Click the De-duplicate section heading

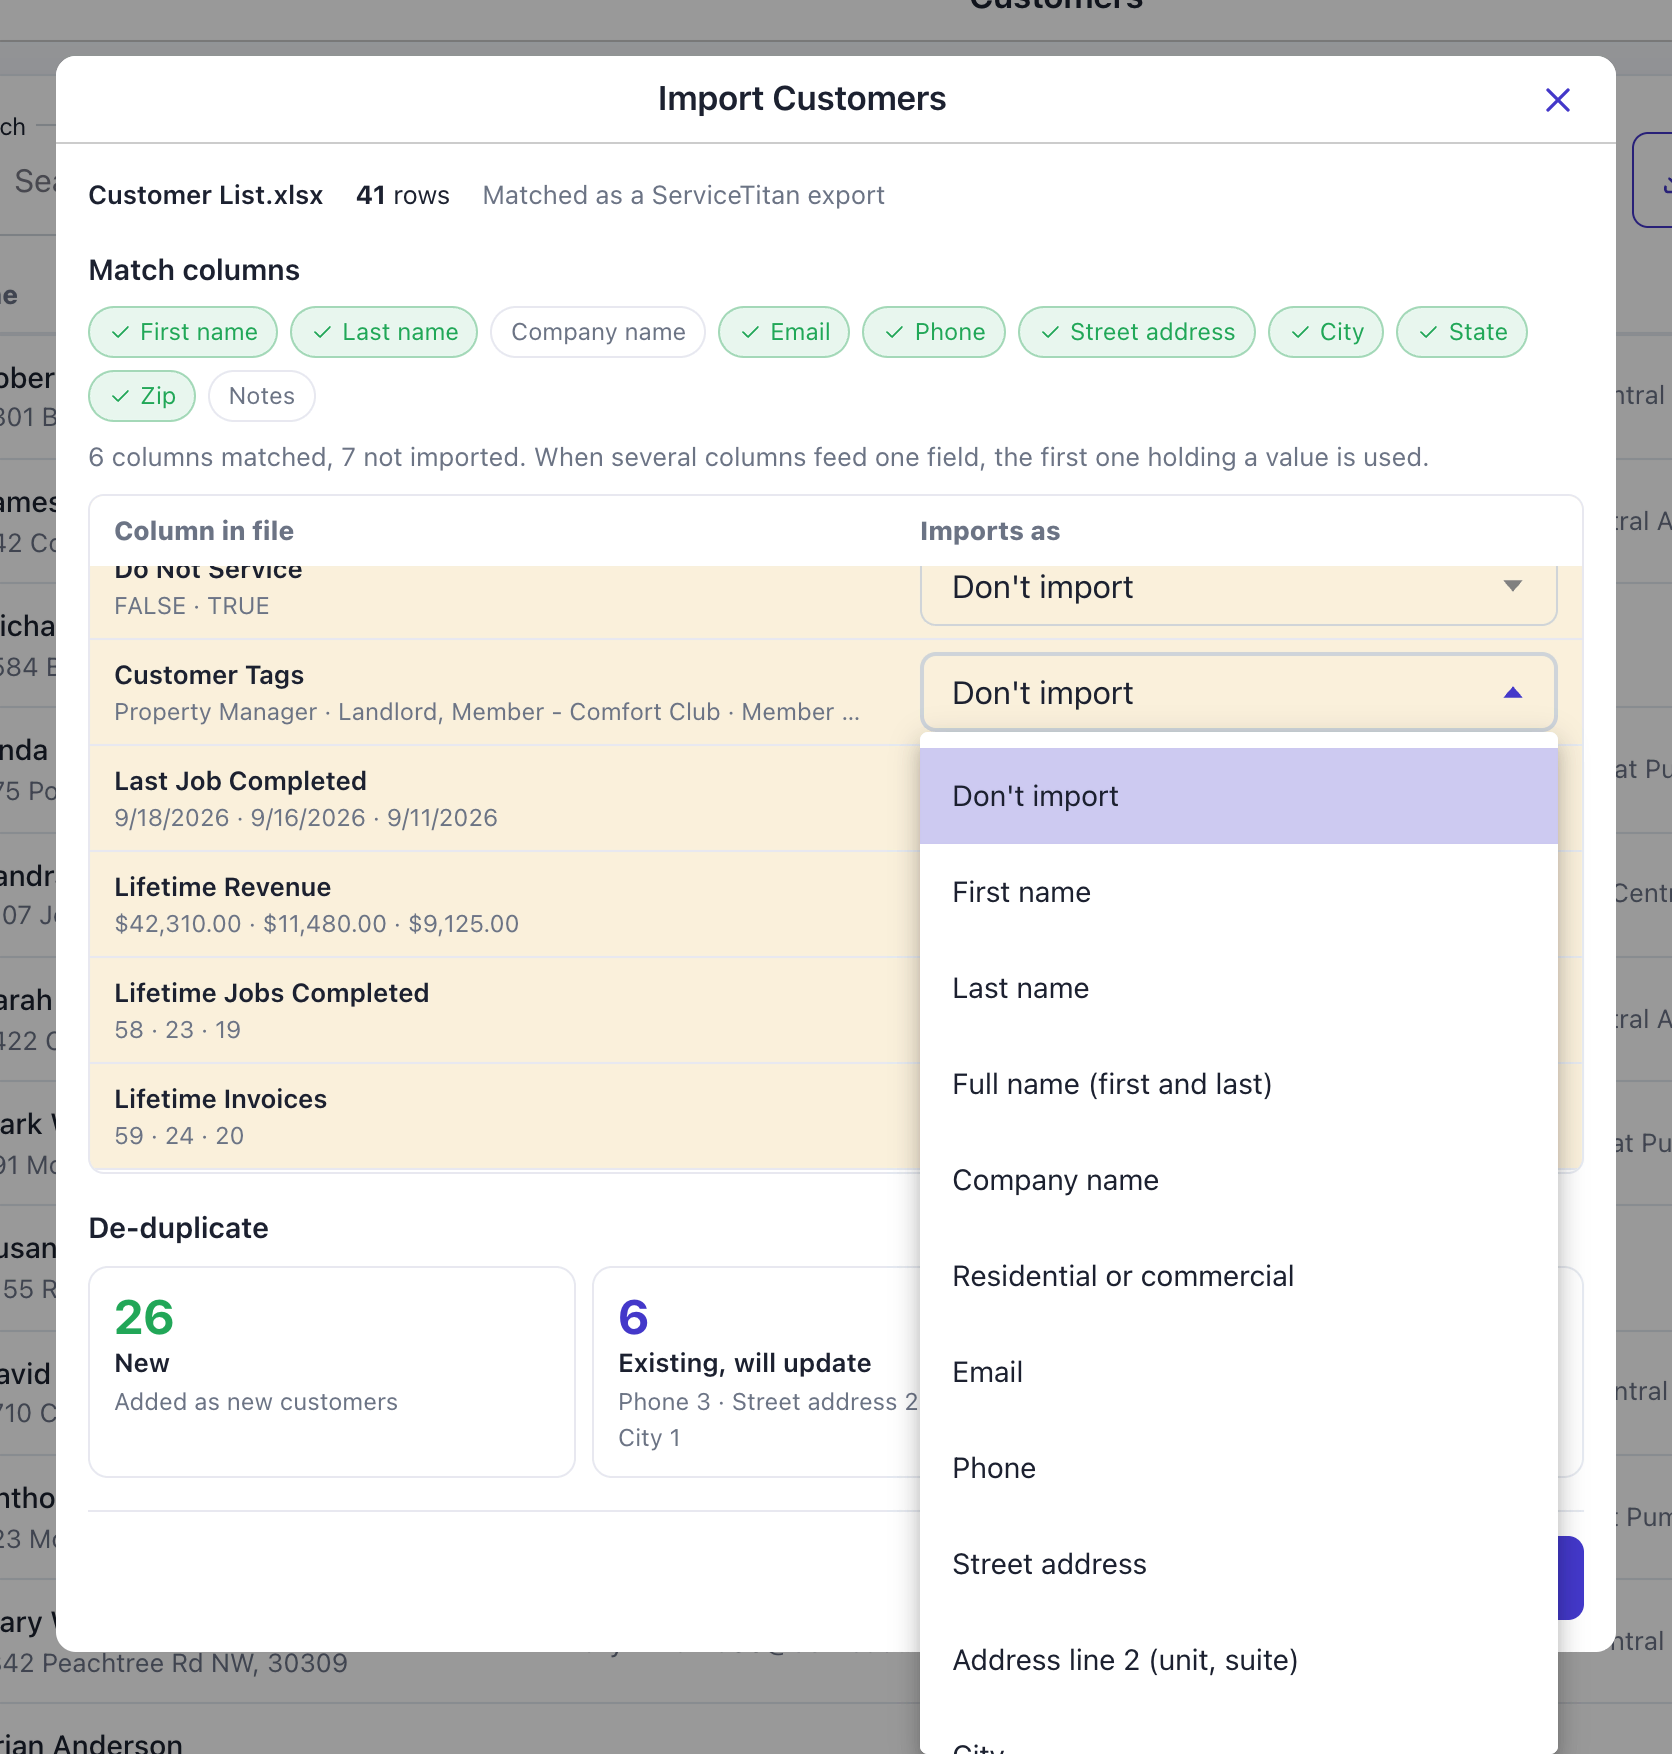coord(178,1228)
